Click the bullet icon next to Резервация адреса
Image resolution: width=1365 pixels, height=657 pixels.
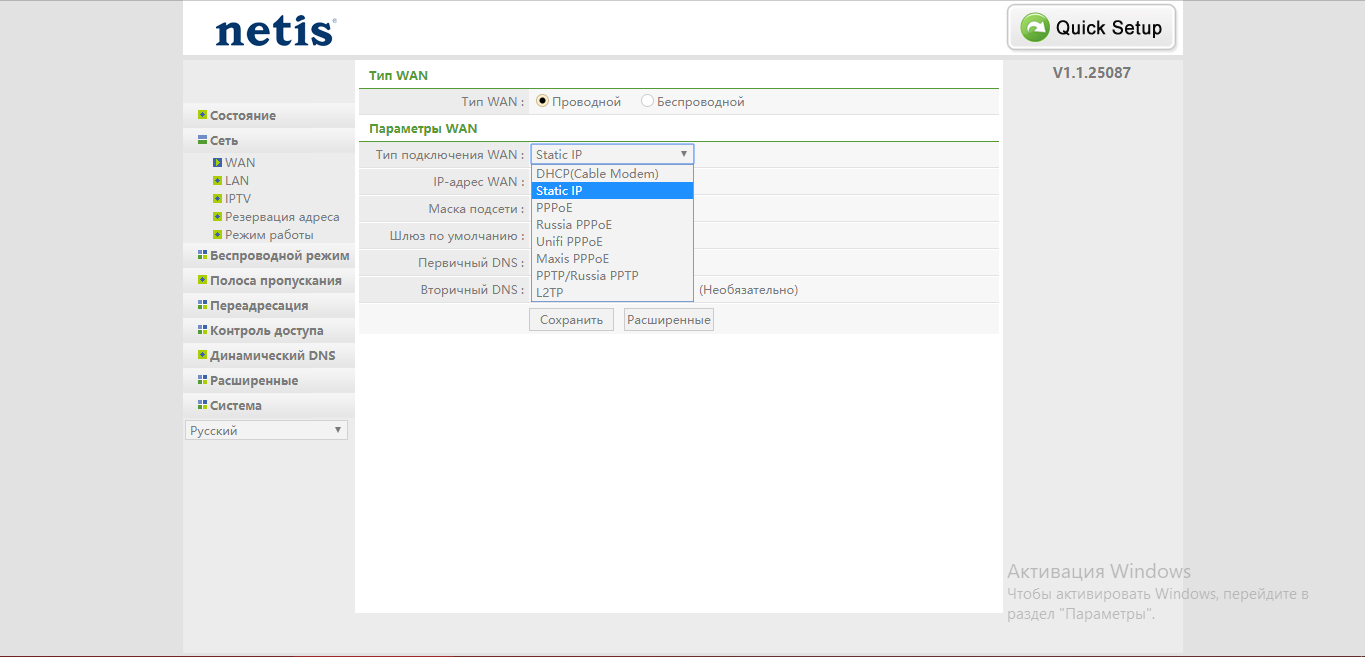click(217, 216)
